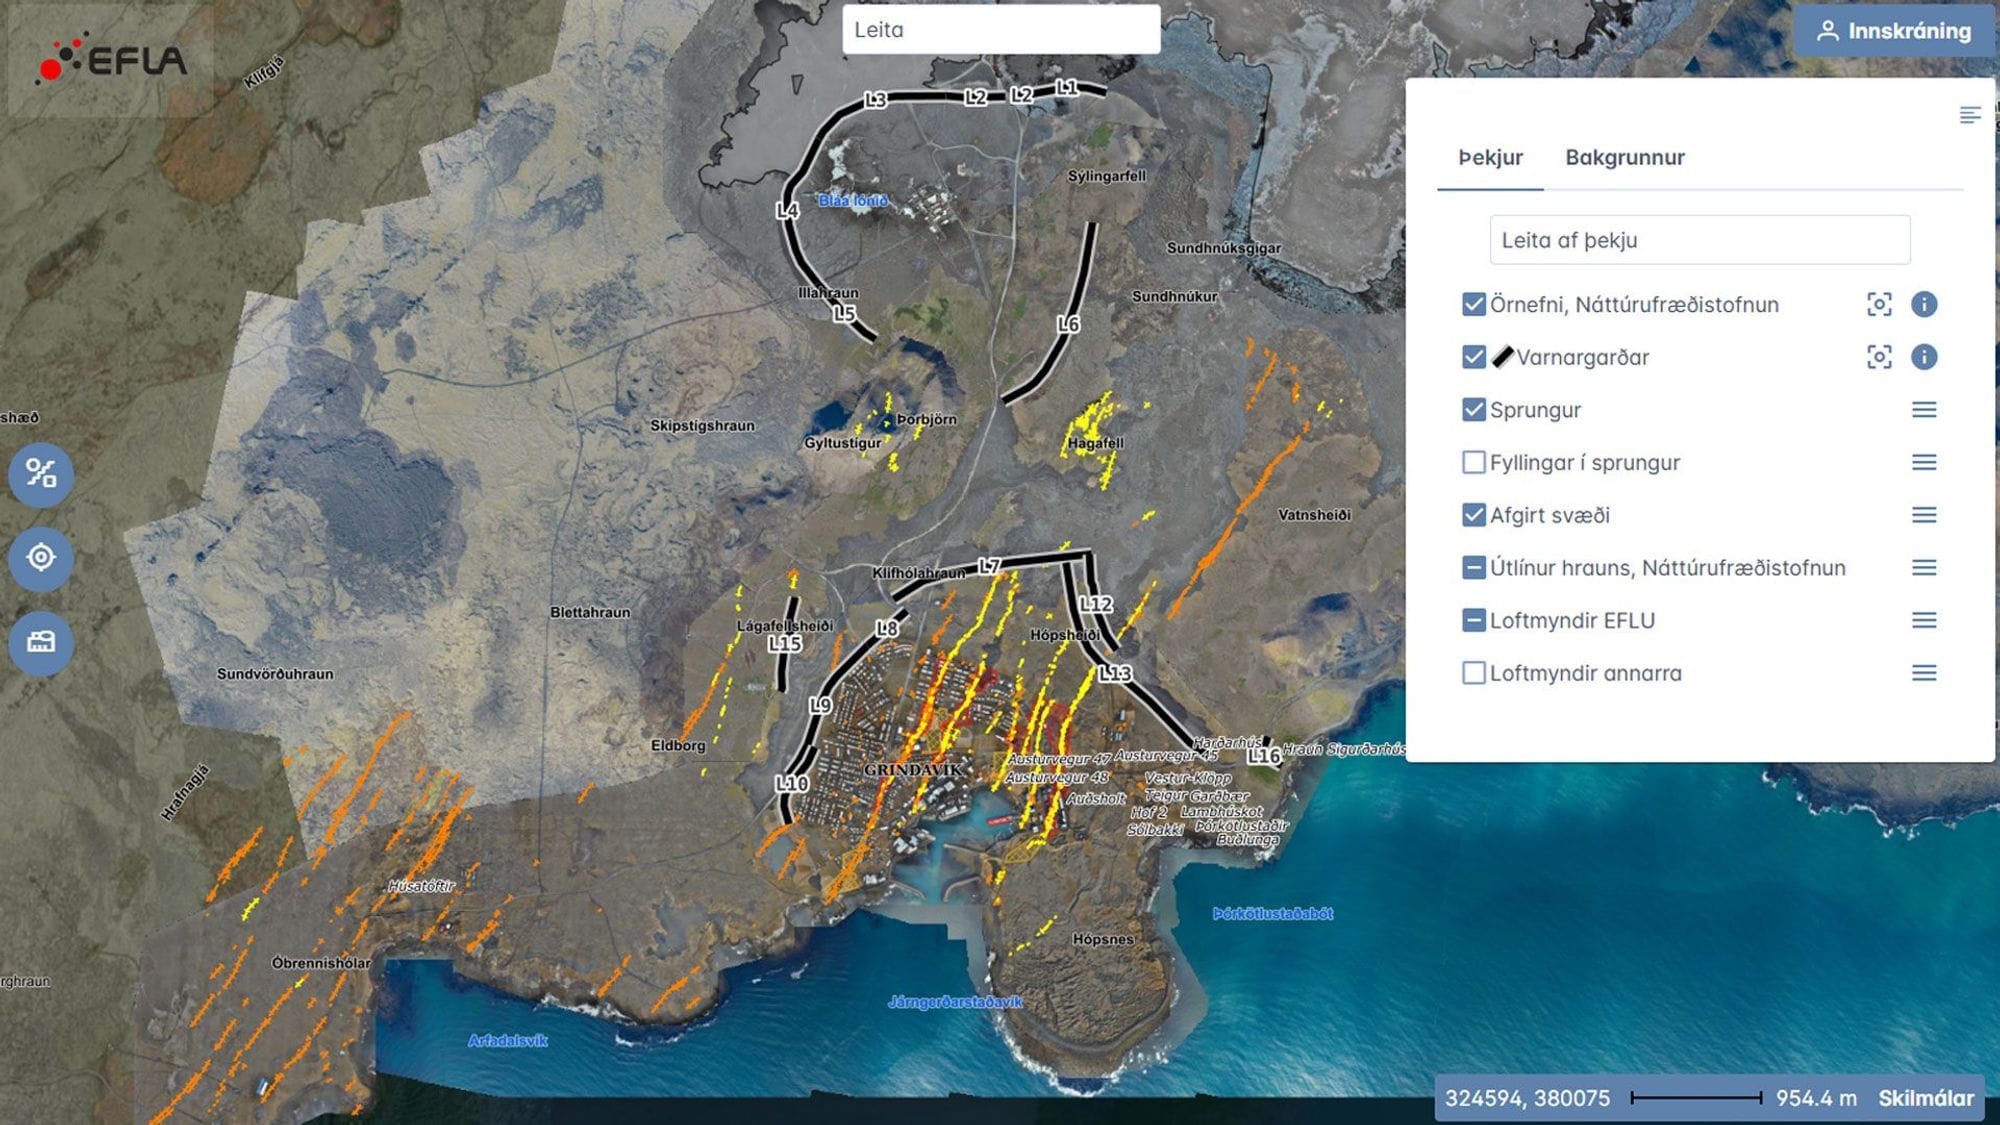The width and height of the screenshot is (2000, 1125).
Task: Toggle Loftmyndir EFLU layer group checkbox
Action: [x=1473, y=620]
